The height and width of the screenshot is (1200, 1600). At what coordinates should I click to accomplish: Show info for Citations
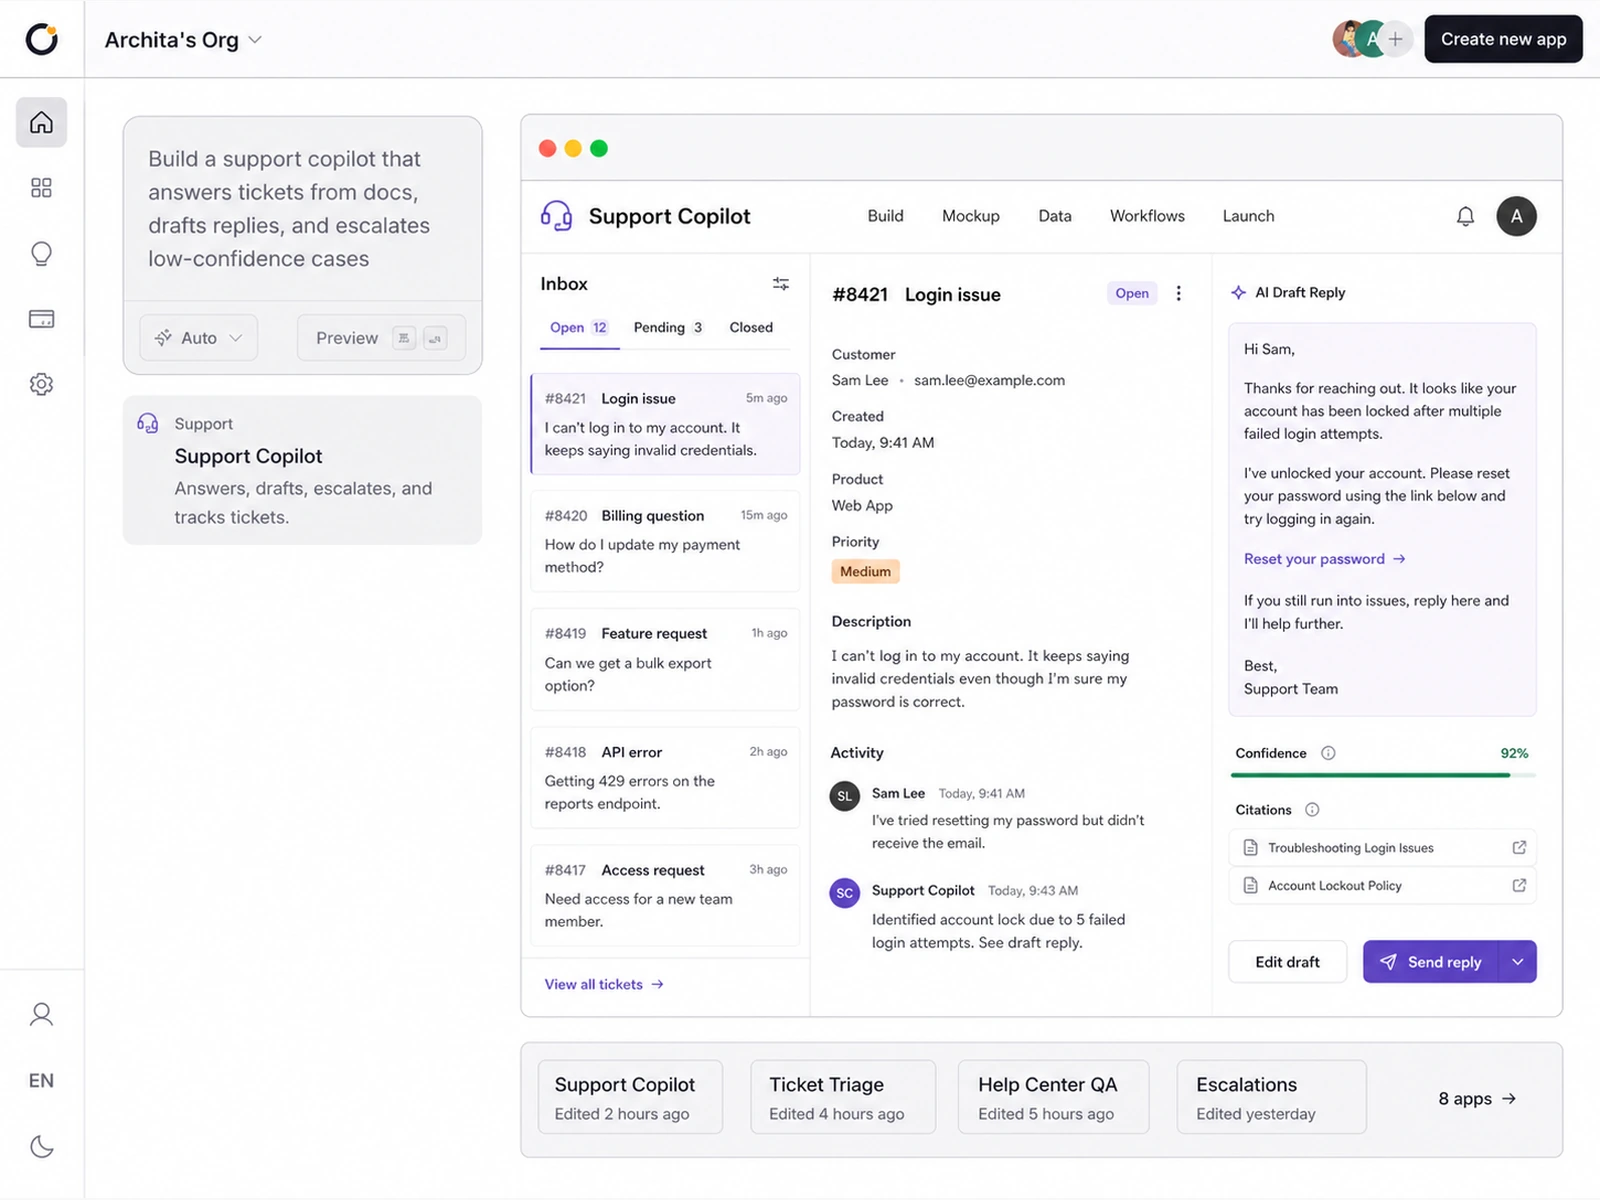pos(1312,810)
